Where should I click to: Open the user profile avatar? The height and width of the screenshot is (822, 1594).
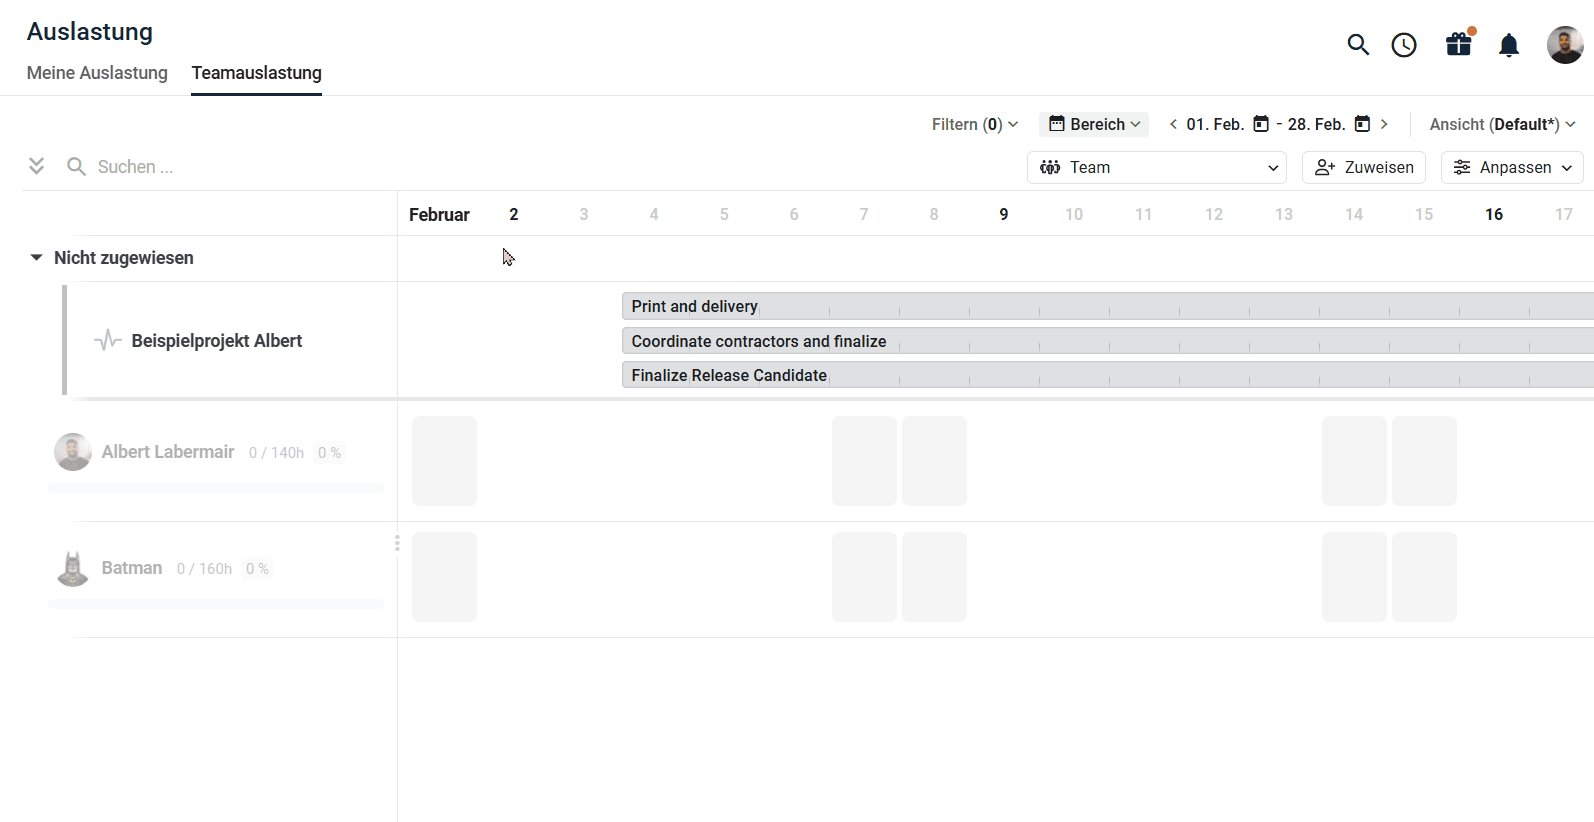pyautogui.click(x=1564, y=45)
